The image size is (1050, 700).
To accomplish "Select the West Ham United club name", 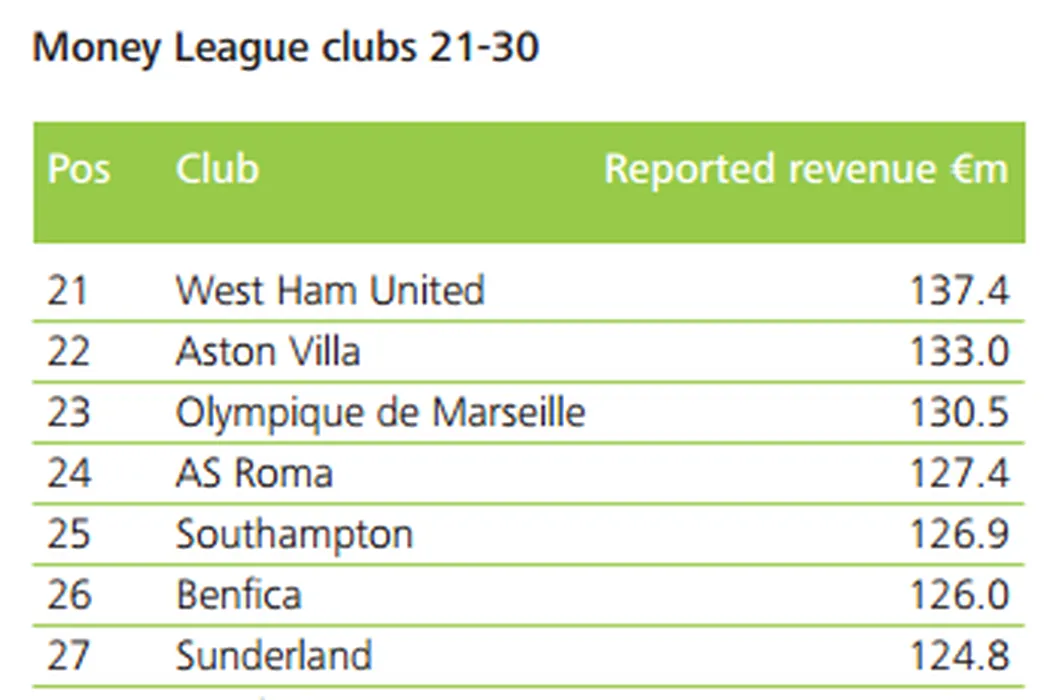I will point(330,291).
